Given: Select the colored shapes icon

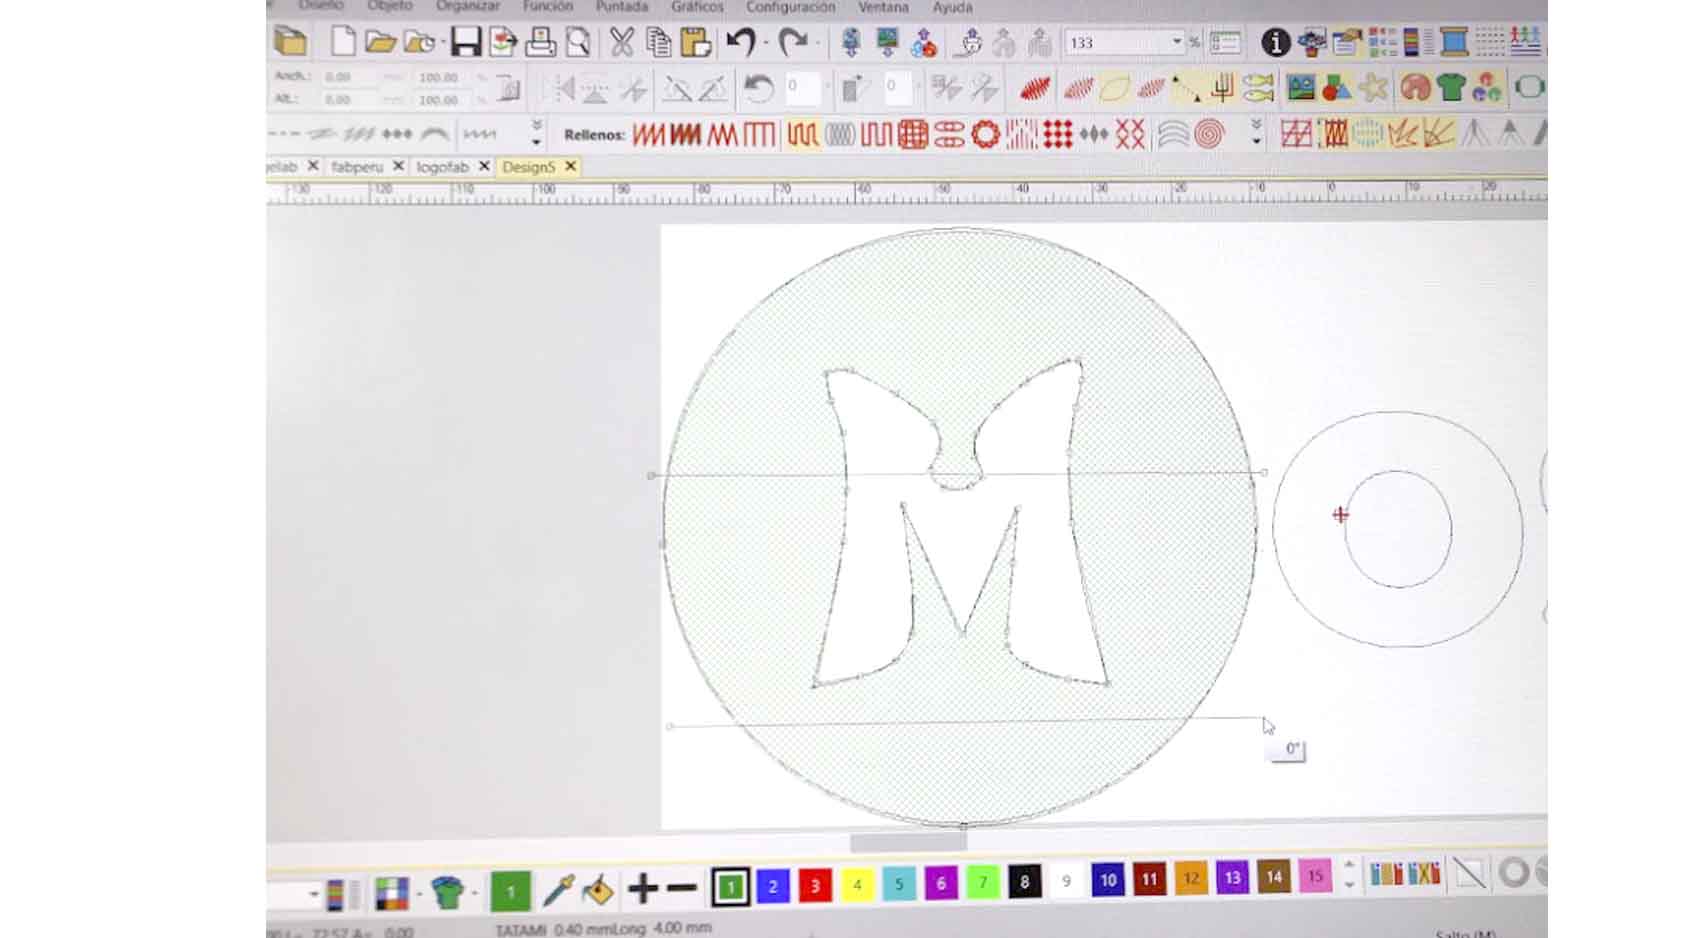Looking at the screenshot, I should pyautogui.click(x=1337, y=88).
